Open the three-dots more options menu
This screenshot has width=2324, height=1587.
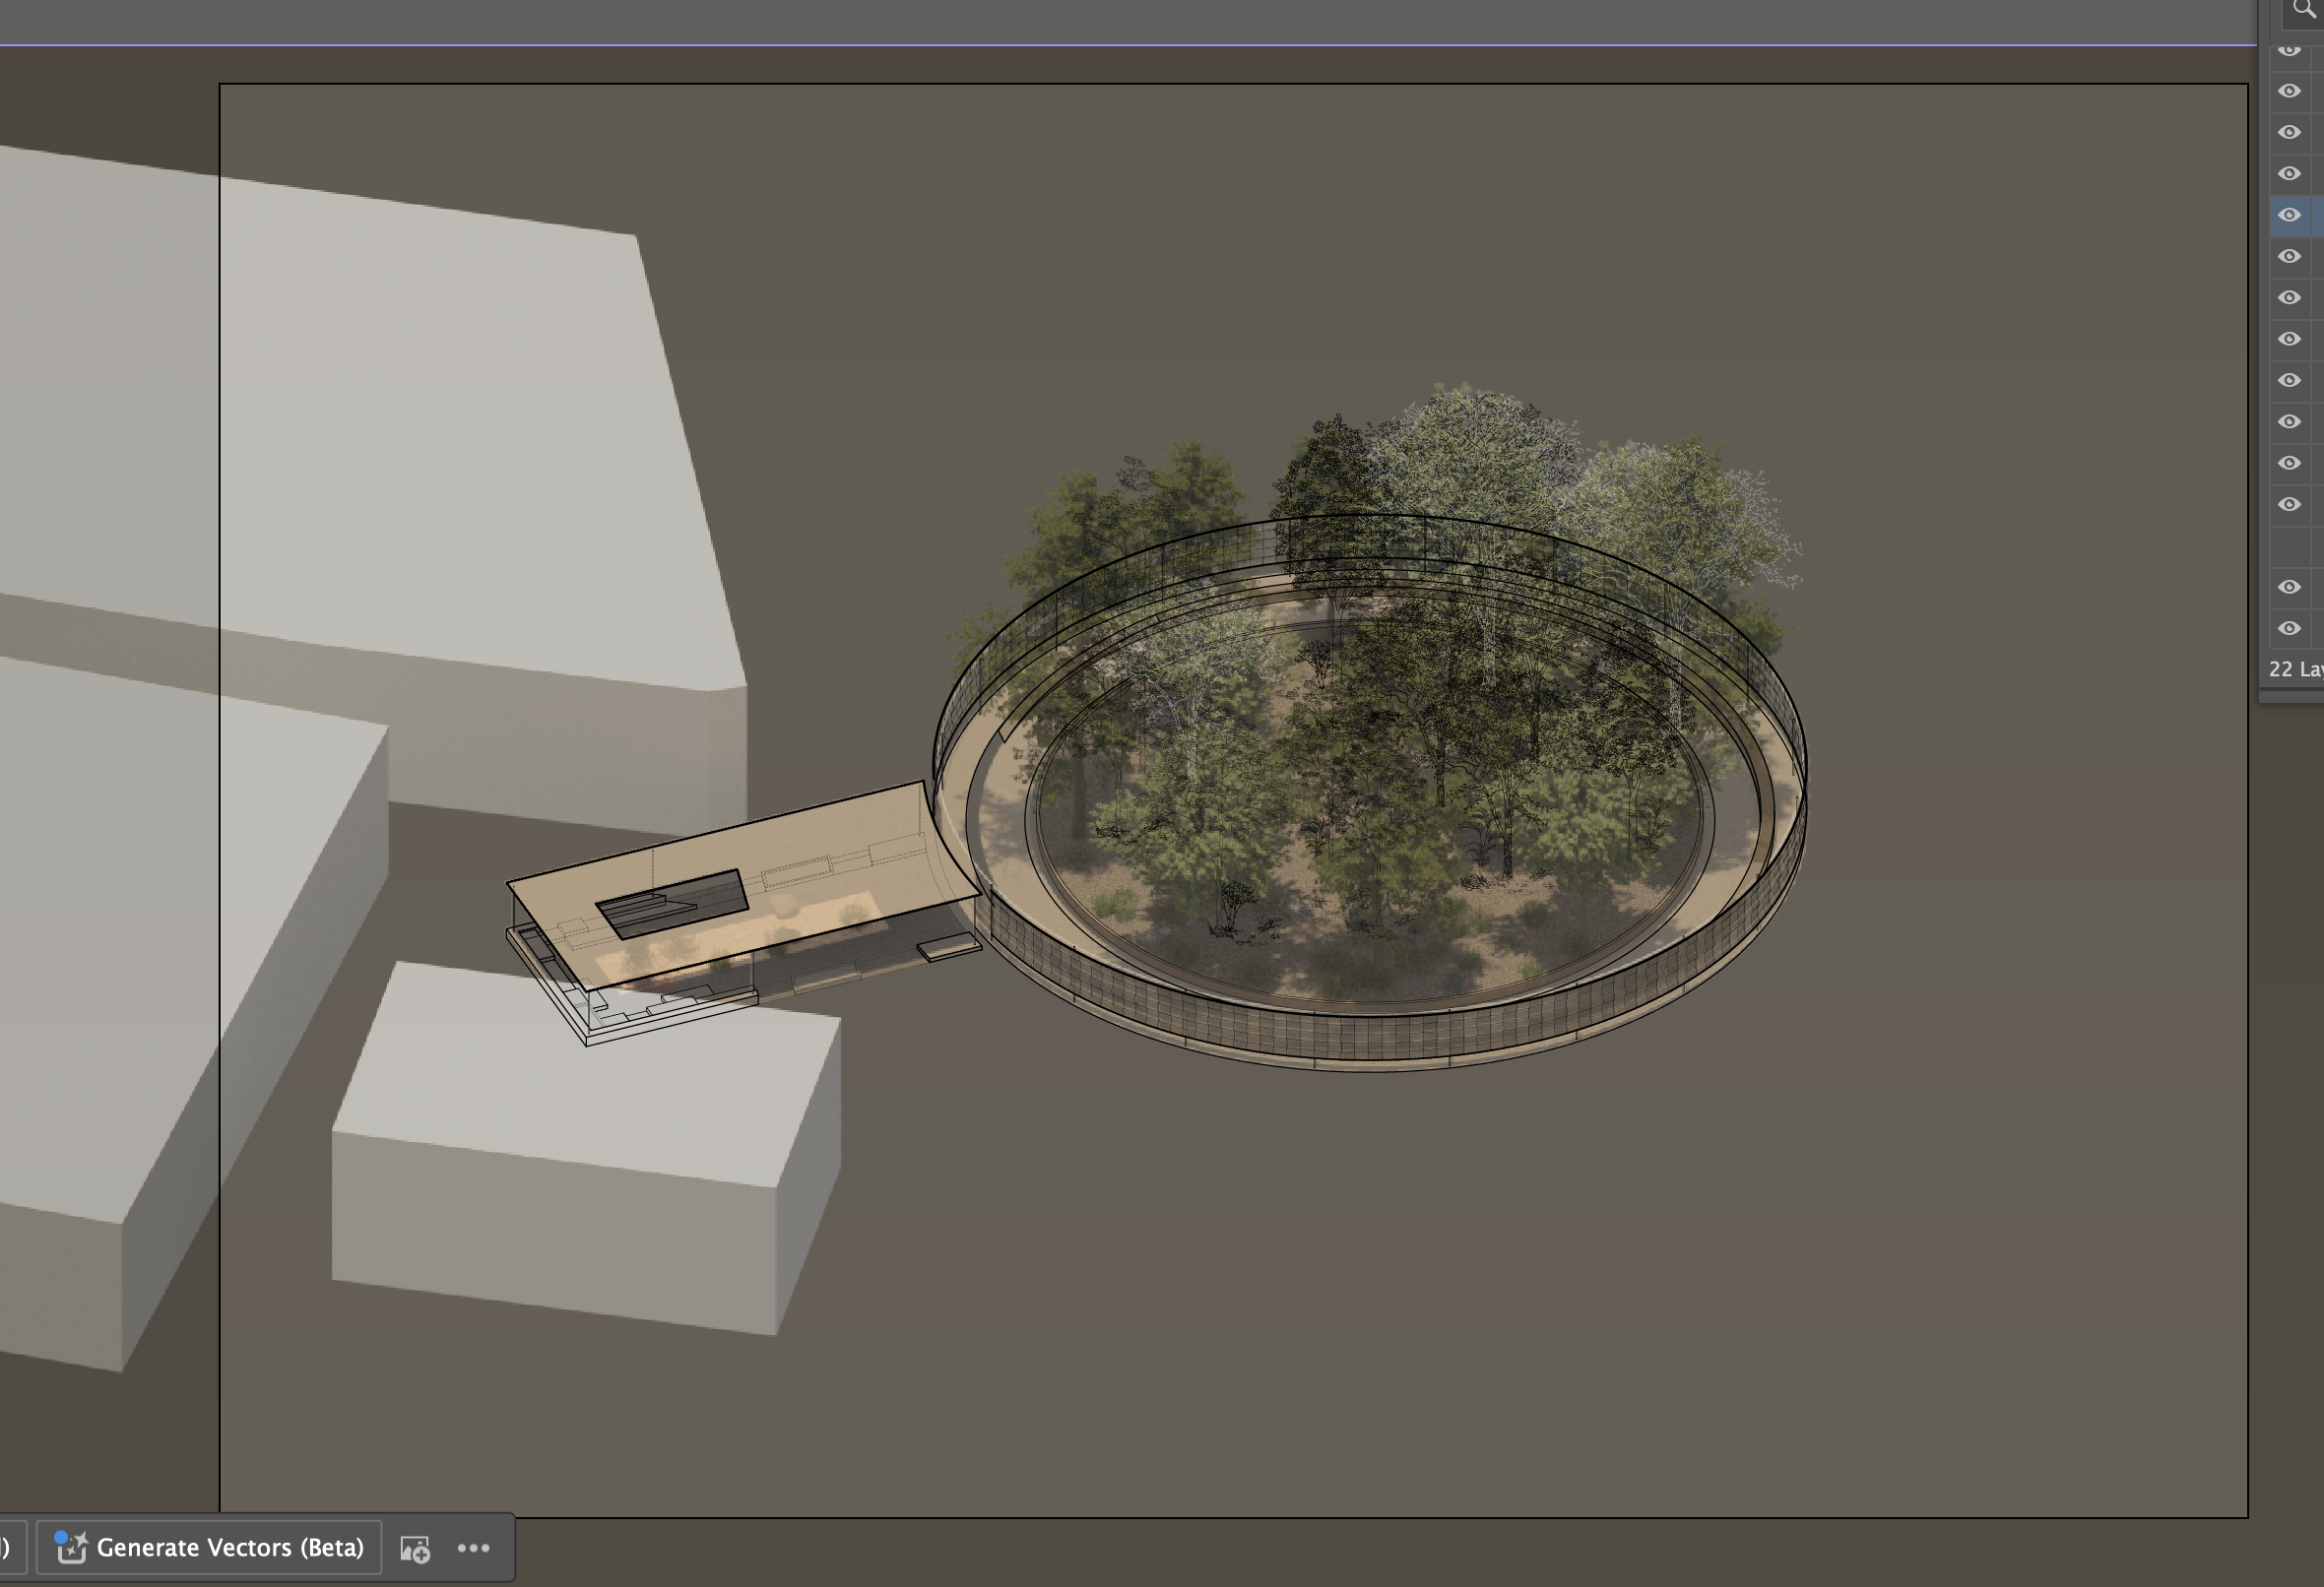(x=474, y=1548)
